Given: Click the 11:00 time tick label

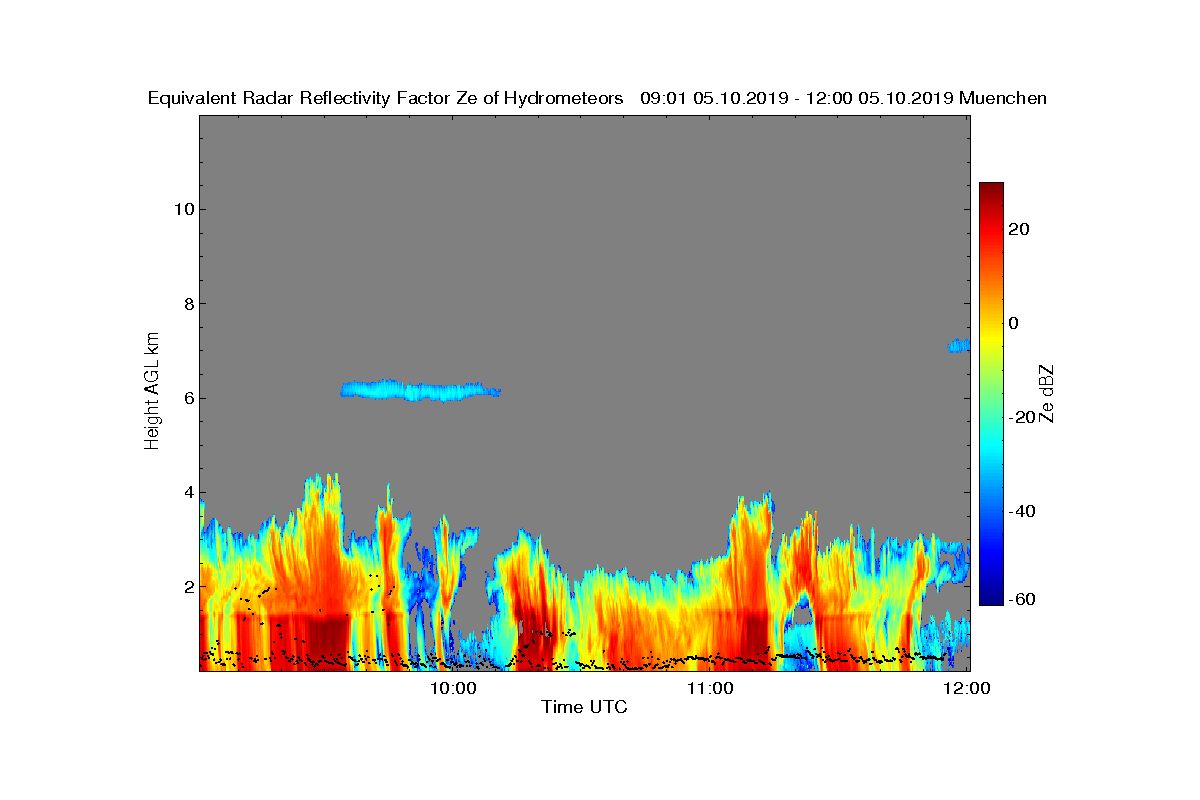Looking at the screenshot, I should coord(711,688).
